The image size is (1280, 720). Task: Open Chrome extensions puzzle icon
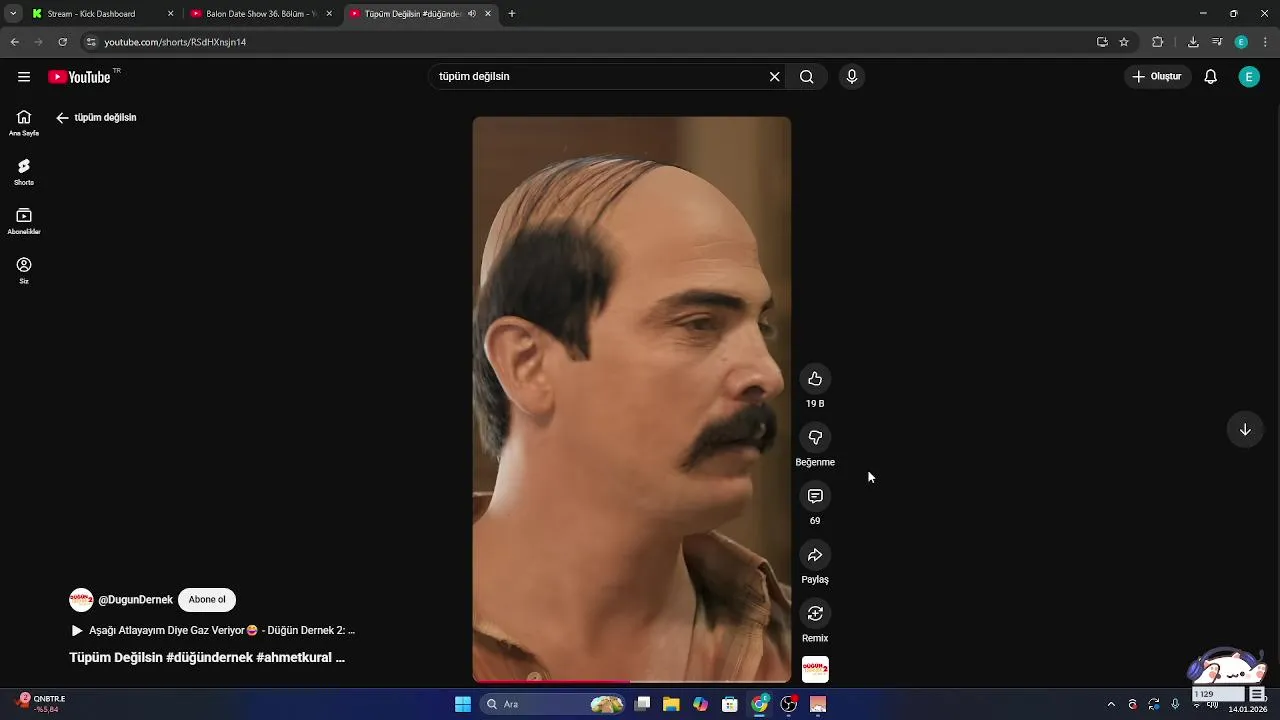click(x=1158, y=42)
